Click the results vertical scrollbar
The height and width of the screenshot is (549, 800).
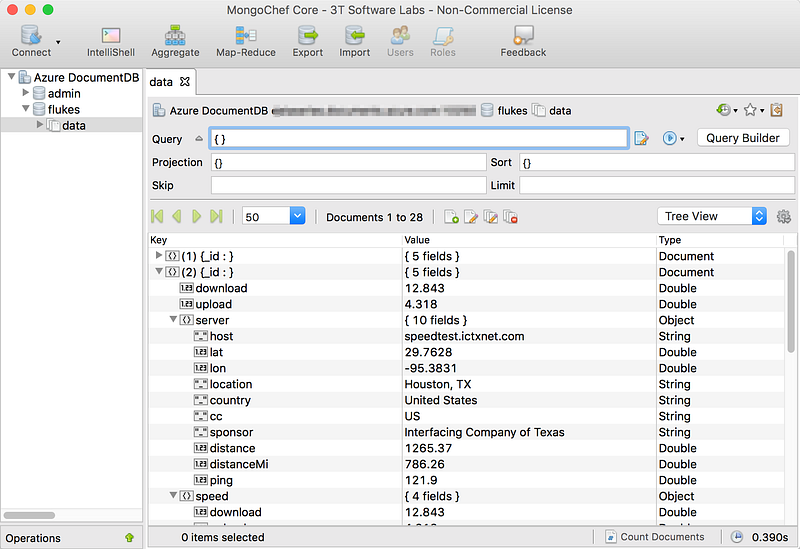(x=791, y=301)
